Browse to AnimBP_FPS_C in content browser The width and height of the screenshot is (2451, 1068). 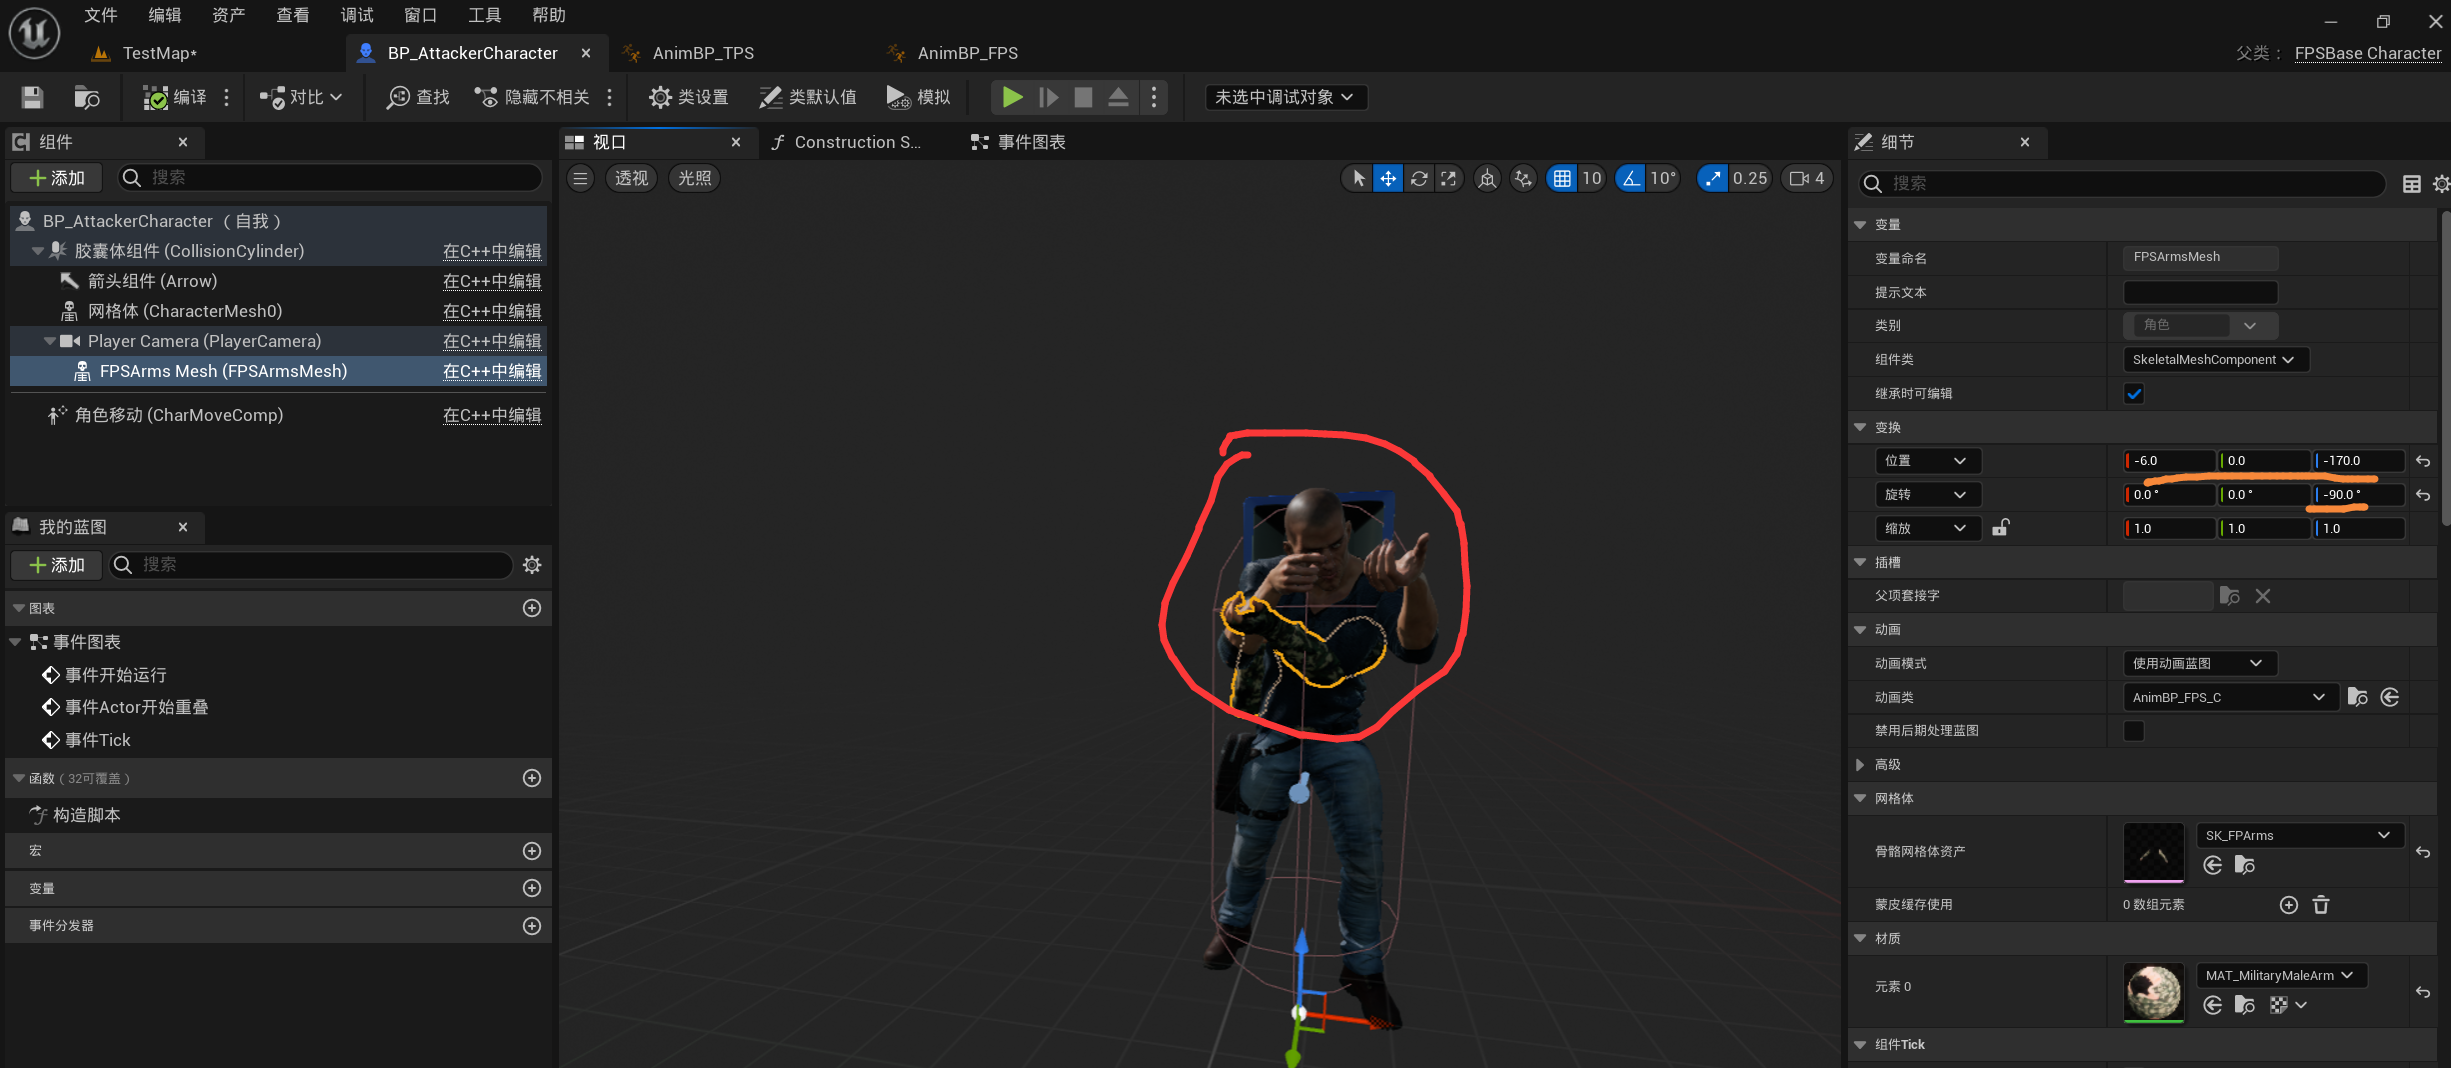coord(2357,697)
